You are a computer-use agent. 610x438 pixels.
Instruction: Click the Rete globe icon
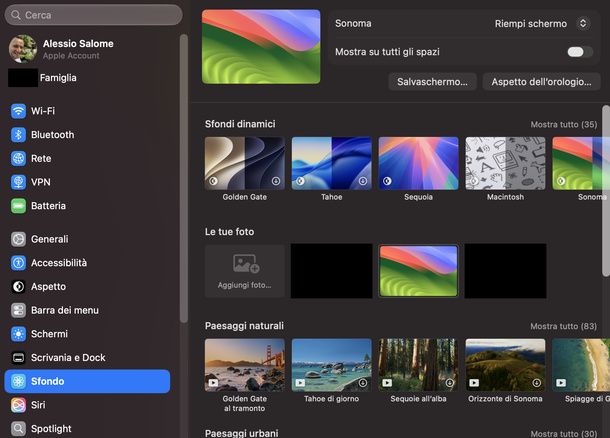pyautogui.click(x=18, y=158)
